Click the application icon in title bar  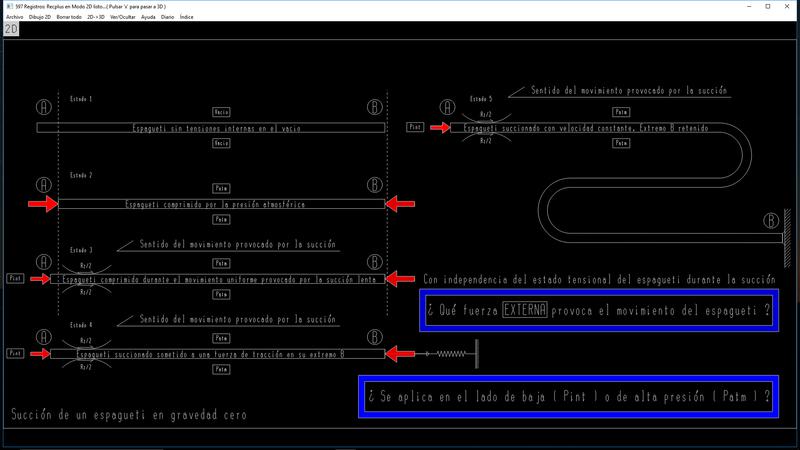(8, 6)
